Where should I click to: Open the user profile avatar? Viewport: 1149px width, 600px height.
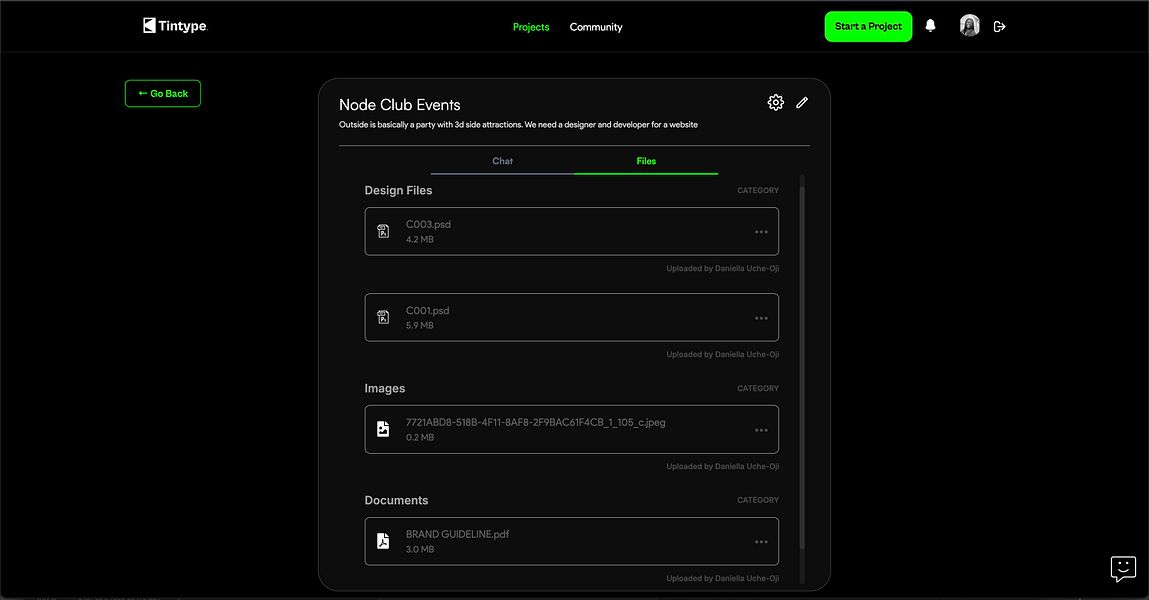pyautogui.click(x=969, y=26)
